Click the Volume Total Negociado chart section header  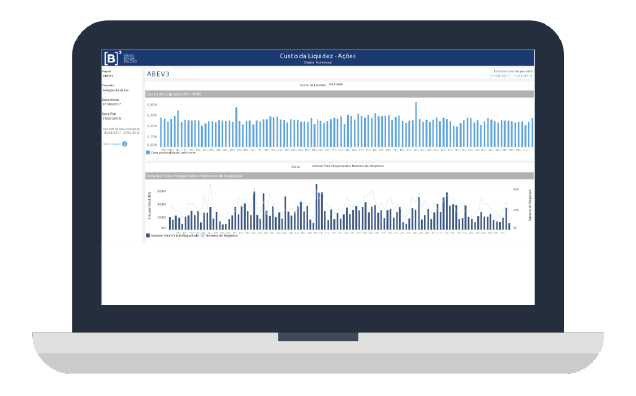pyautogui.click(x=339, y=176)
